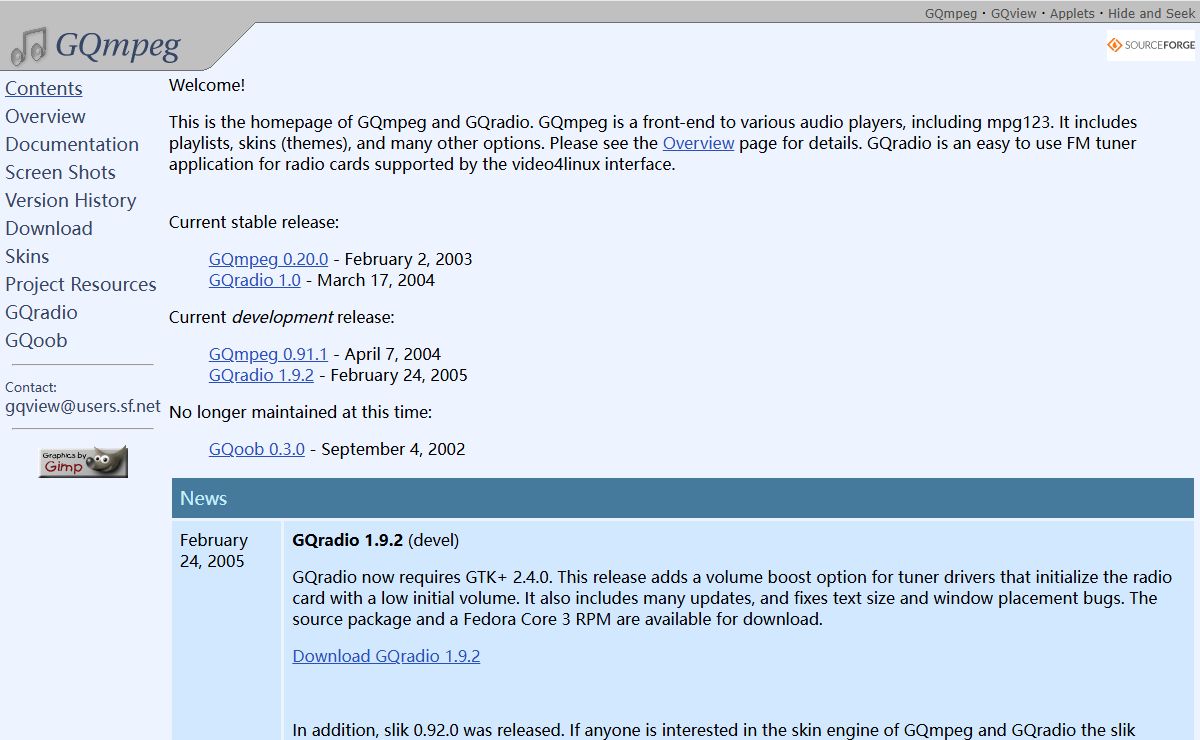
Task: Open the GQmpeg 0.20.0 stable release link
Action: (268, 259)
